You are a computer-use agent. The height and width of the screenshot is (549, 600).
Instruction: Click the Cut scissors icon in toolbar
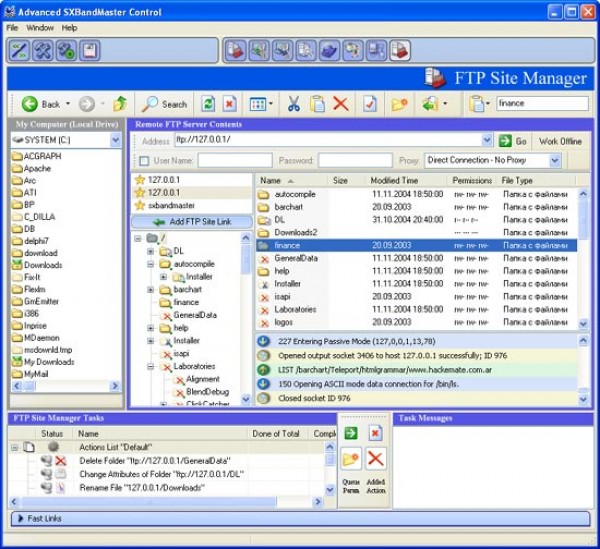pyautogui.click(x=293, y=103)
